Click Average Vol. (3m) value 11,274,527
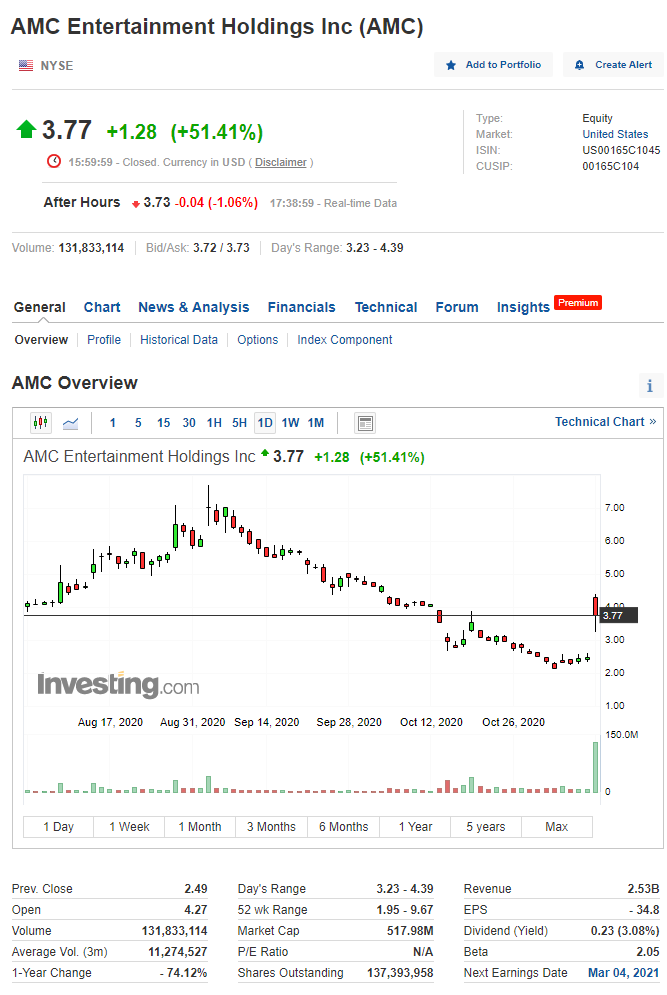This screenshot has height=995, width=667. [178, 952]
